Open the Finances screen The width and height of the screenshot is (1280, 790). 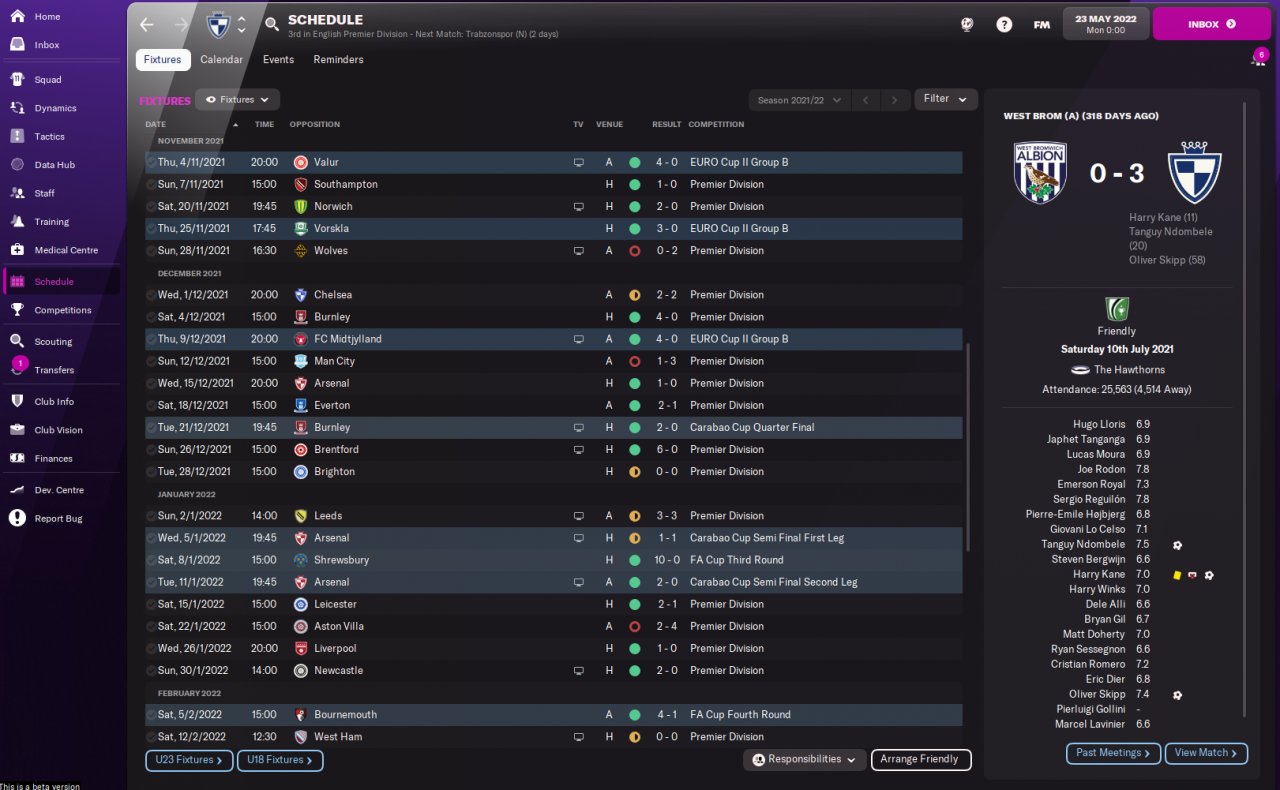click(53, 459)
